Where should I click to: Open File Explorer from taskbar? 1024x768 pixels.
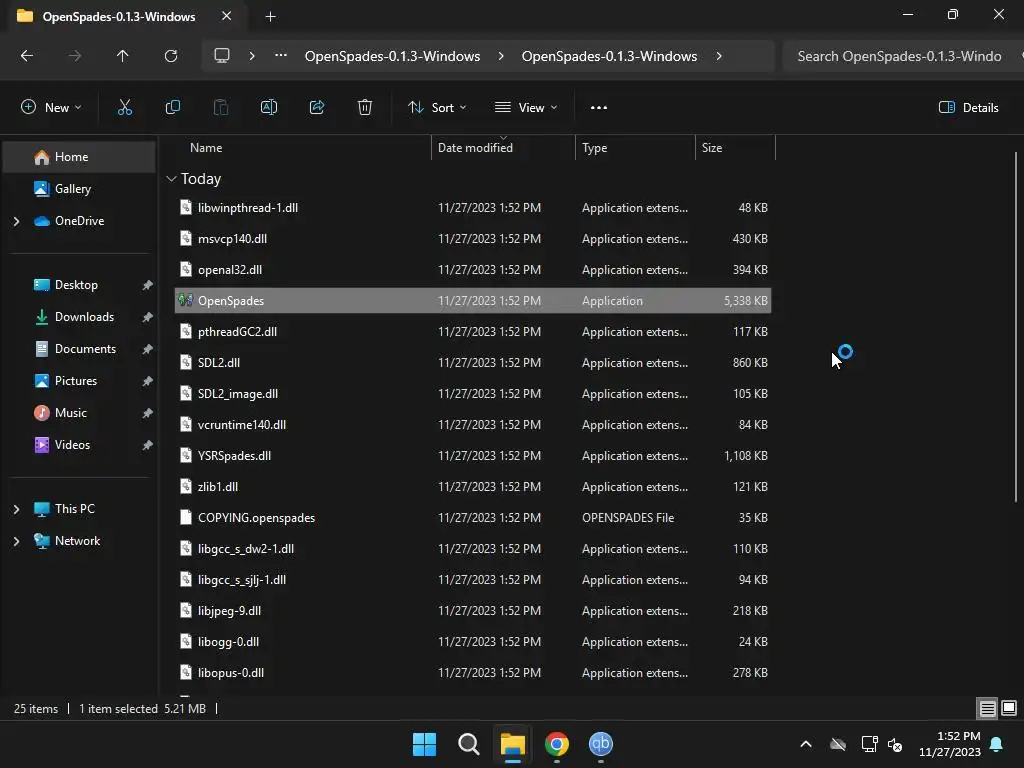[513, 744]
